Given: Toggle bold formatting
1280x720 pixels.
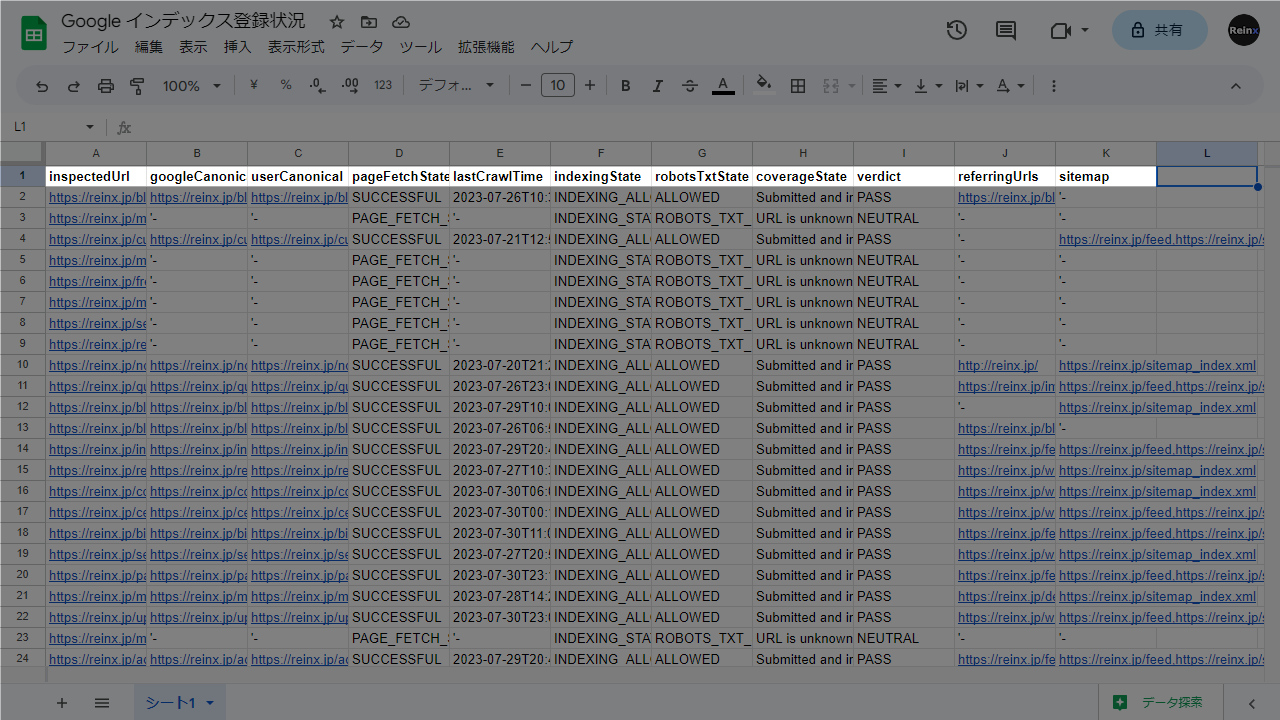Looking at the screenshot, I should click(x=626, y=86).
